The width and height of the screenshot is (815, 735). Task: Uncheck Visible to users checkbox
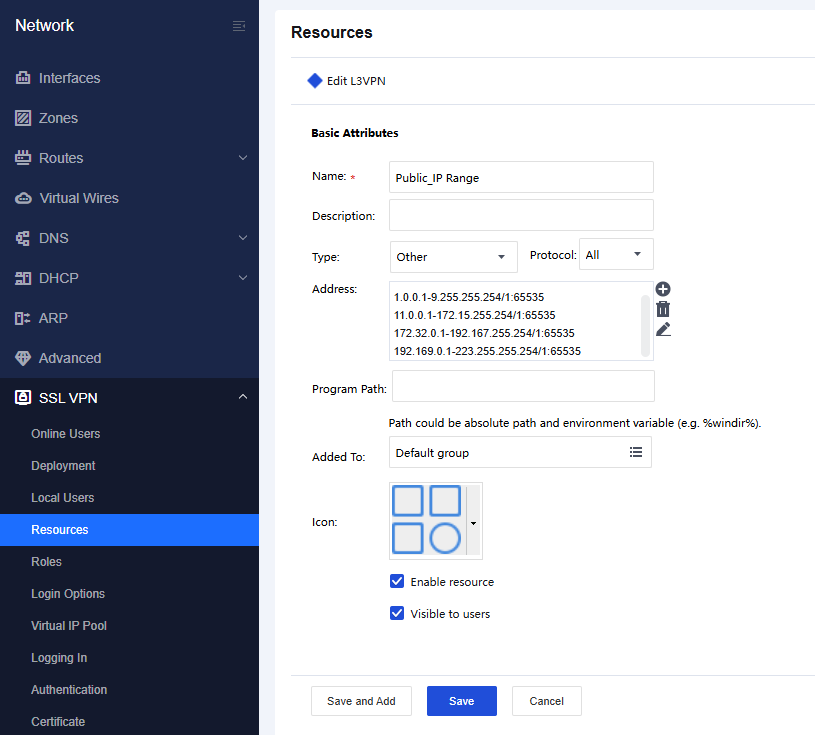(397, 613)
